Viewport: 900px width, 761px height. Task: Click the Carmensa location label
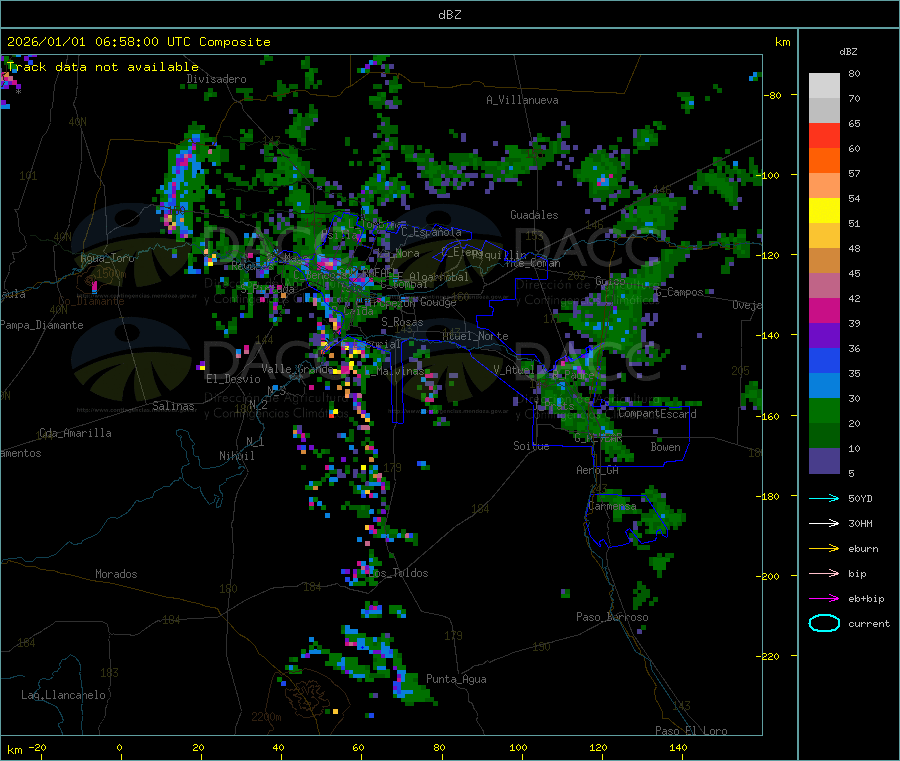coord(612,506)
